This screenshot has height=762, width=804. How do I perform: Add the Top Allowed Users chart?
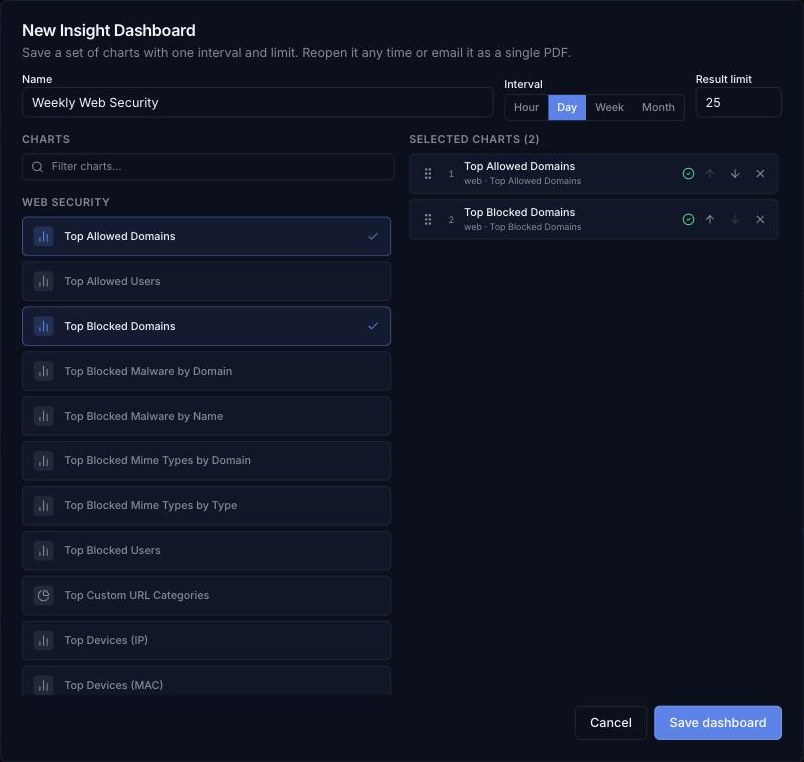click(x=206, y=281)
